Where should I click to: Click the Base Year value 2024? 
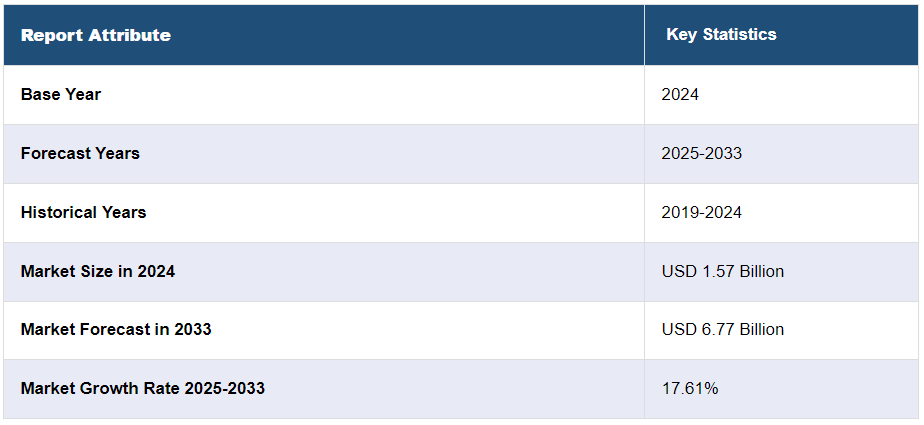click(680, 94)
